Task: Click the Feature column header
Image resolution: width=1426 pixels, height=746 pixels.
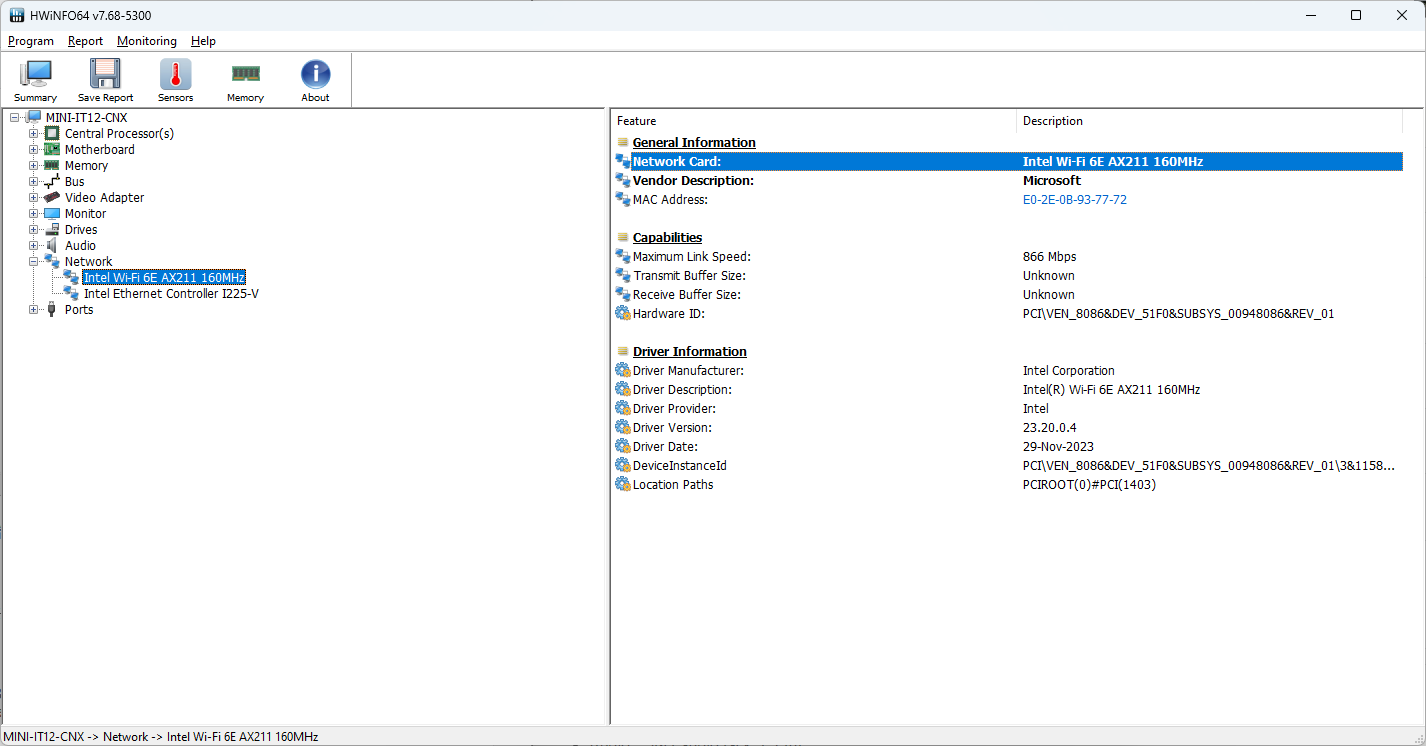Action: [x=813, y=121]
